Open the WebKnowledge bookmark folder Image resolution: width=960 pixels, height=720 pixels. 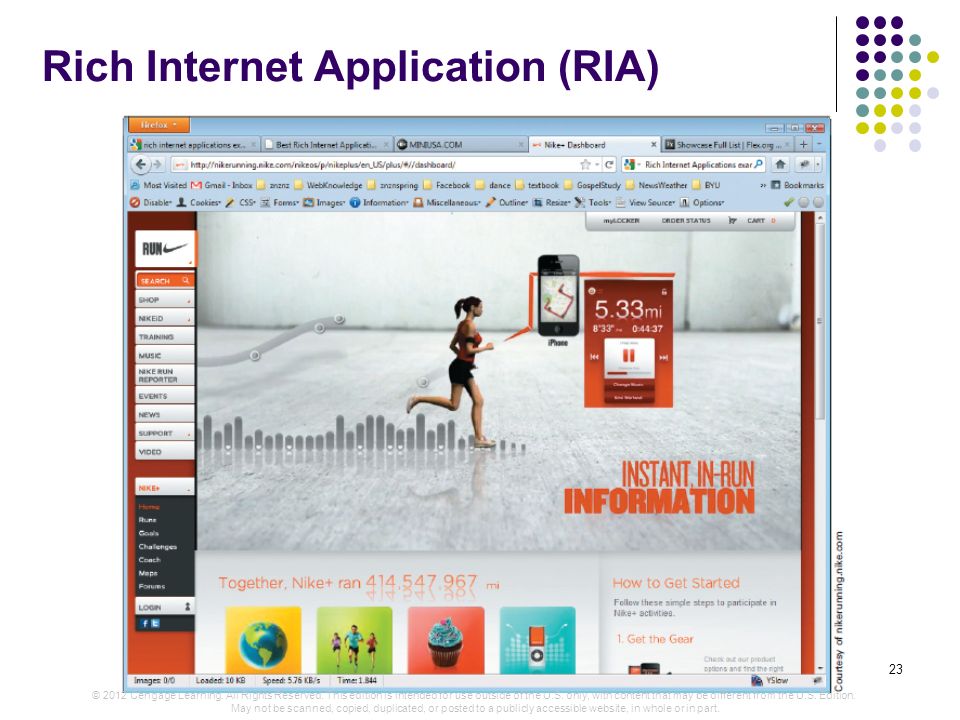point(328,185)
